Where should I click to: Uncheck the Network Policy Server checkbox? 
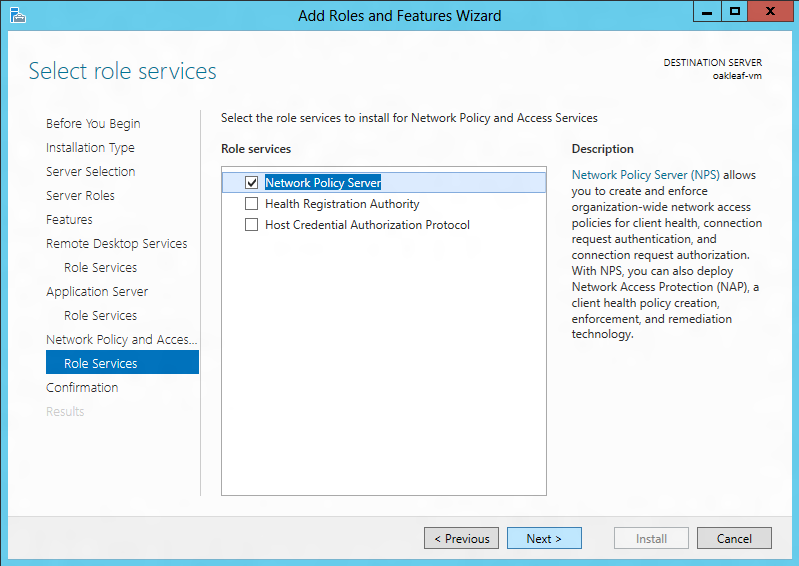point(251,182)
